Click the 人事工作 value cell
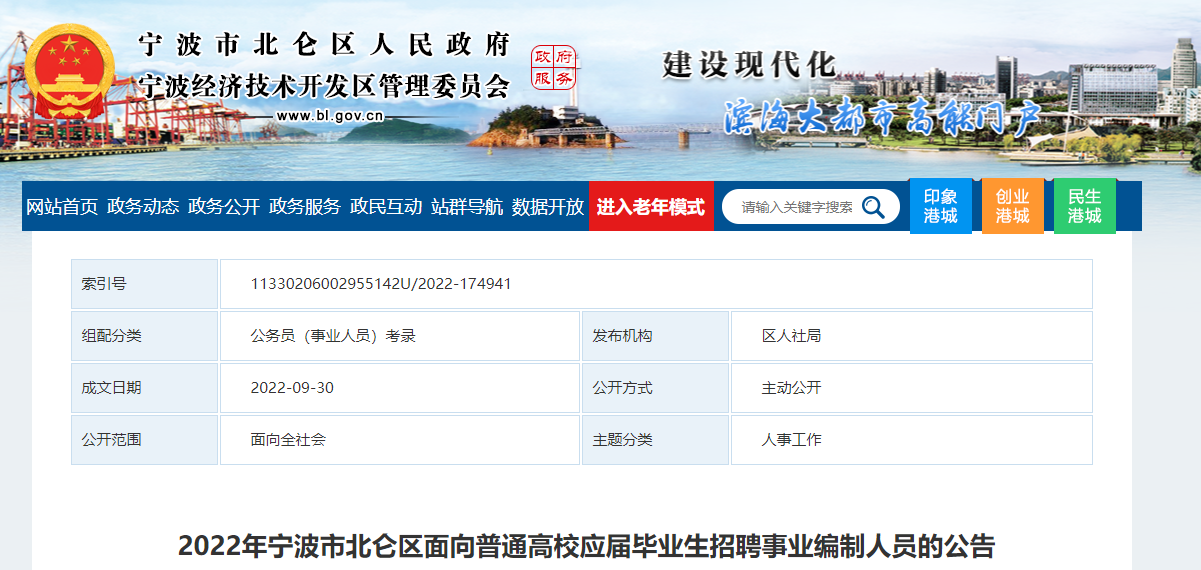This screenshot has height=570, width=1201. [911, 440]
